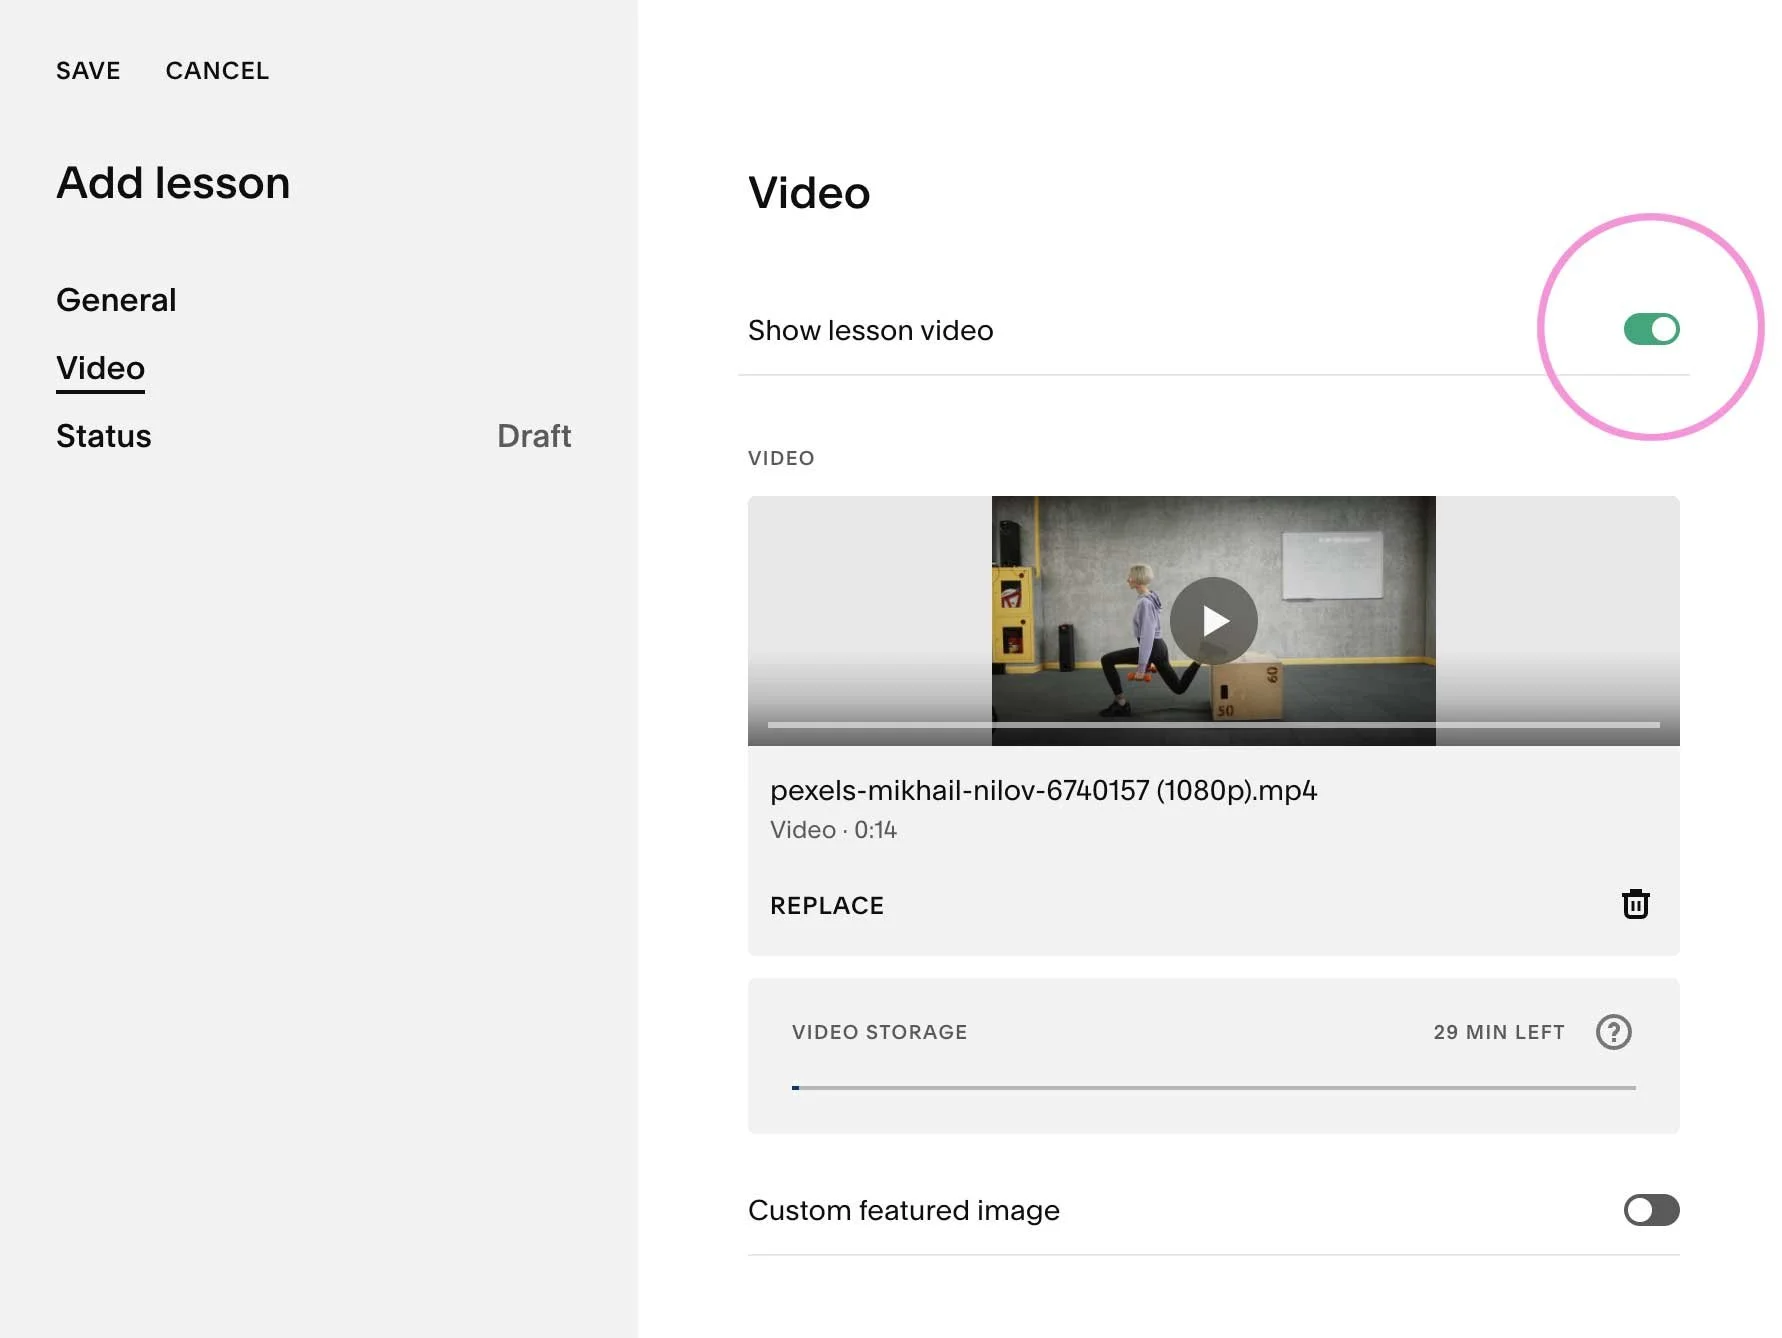Click the pexels-mikhail-nilov video filename
This screenshot has height=1338, width=1782.
pos(1043,791)
